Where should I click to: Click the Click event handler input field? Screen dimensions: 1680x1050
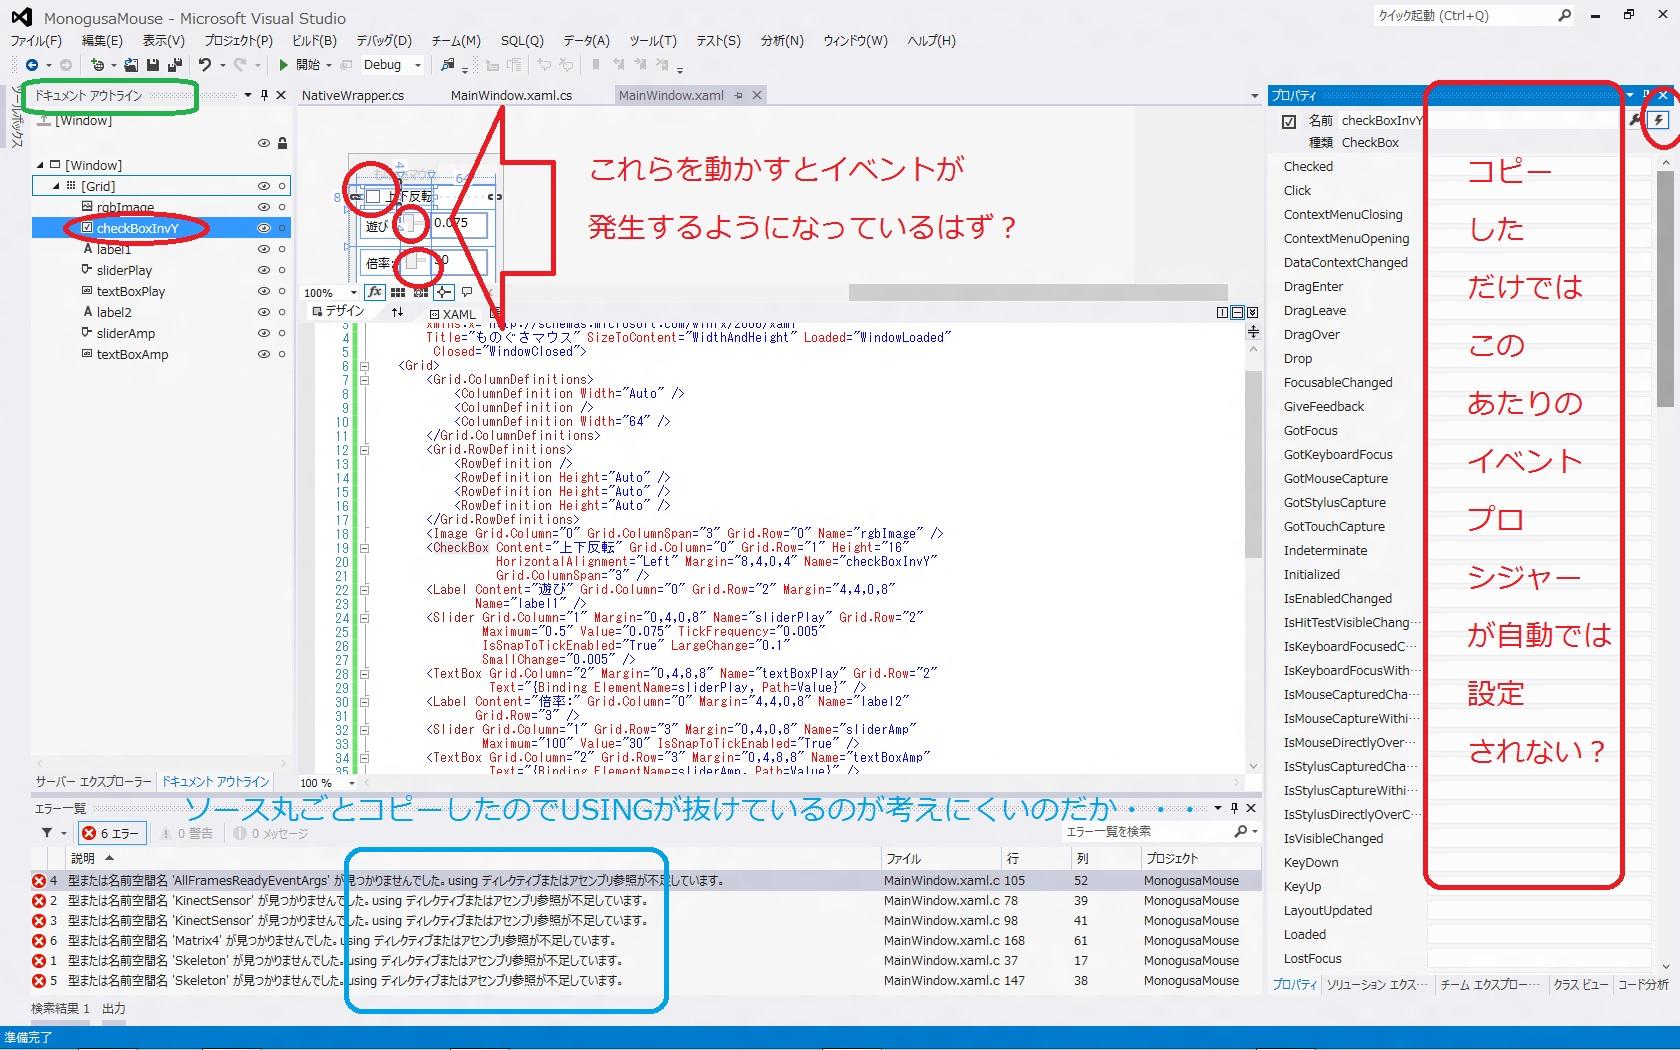point(1535,191)
